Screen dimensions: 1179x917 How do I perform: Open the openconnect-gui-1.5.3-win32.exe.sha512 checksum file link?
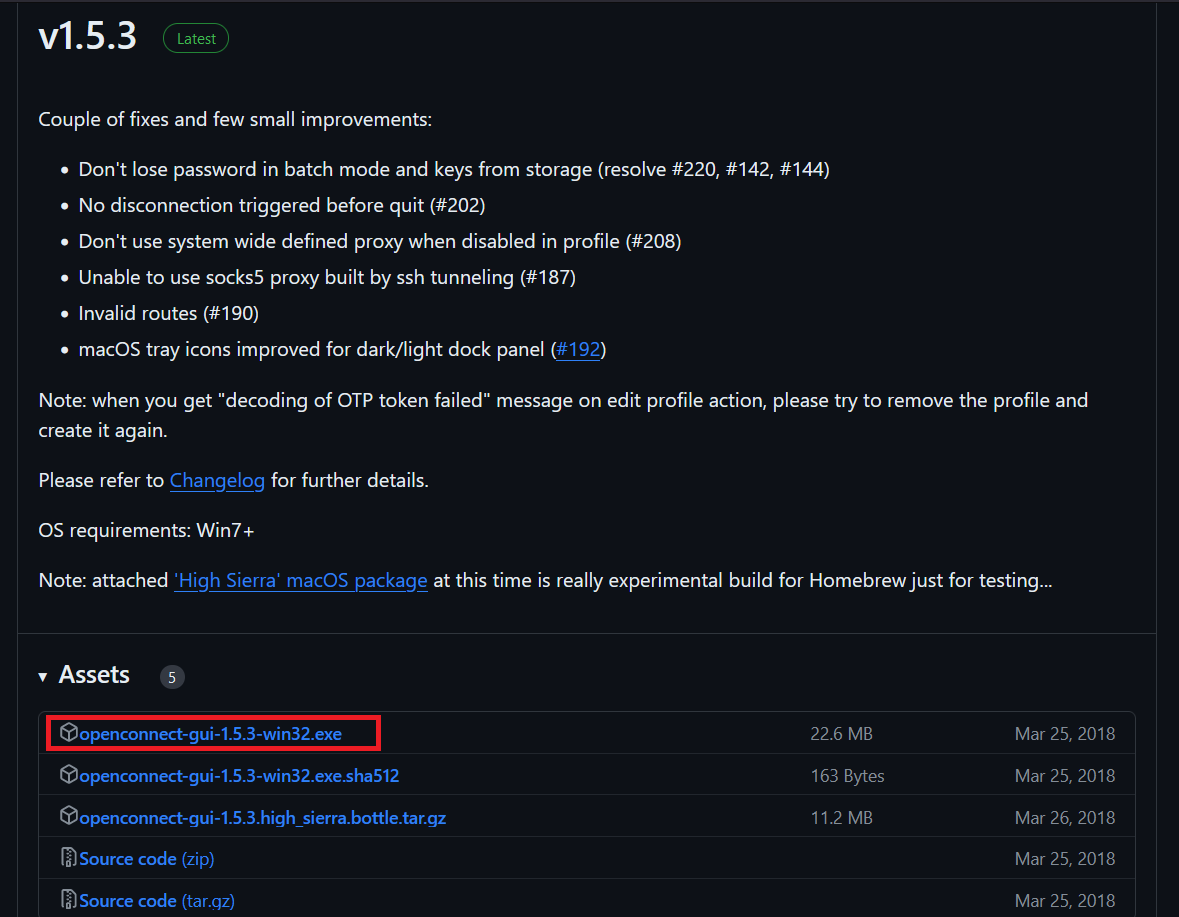[x=240, y=776]
